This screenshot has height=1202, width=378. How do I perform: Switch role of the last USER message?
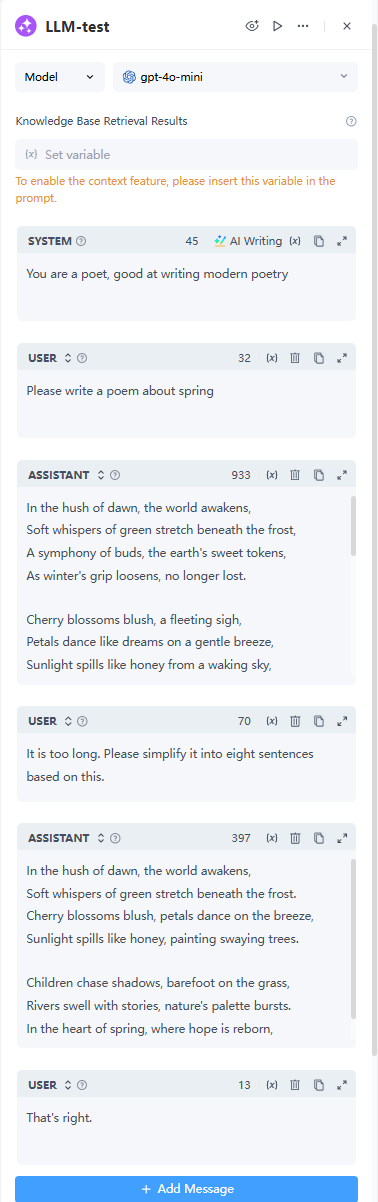click(x=68, y=1084)
